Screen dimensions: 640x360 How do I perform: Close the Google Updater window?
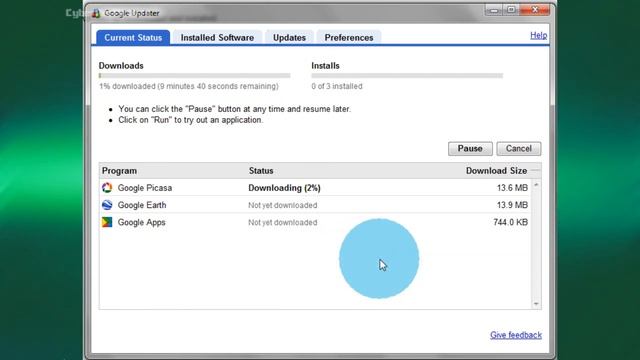point(535,10)
